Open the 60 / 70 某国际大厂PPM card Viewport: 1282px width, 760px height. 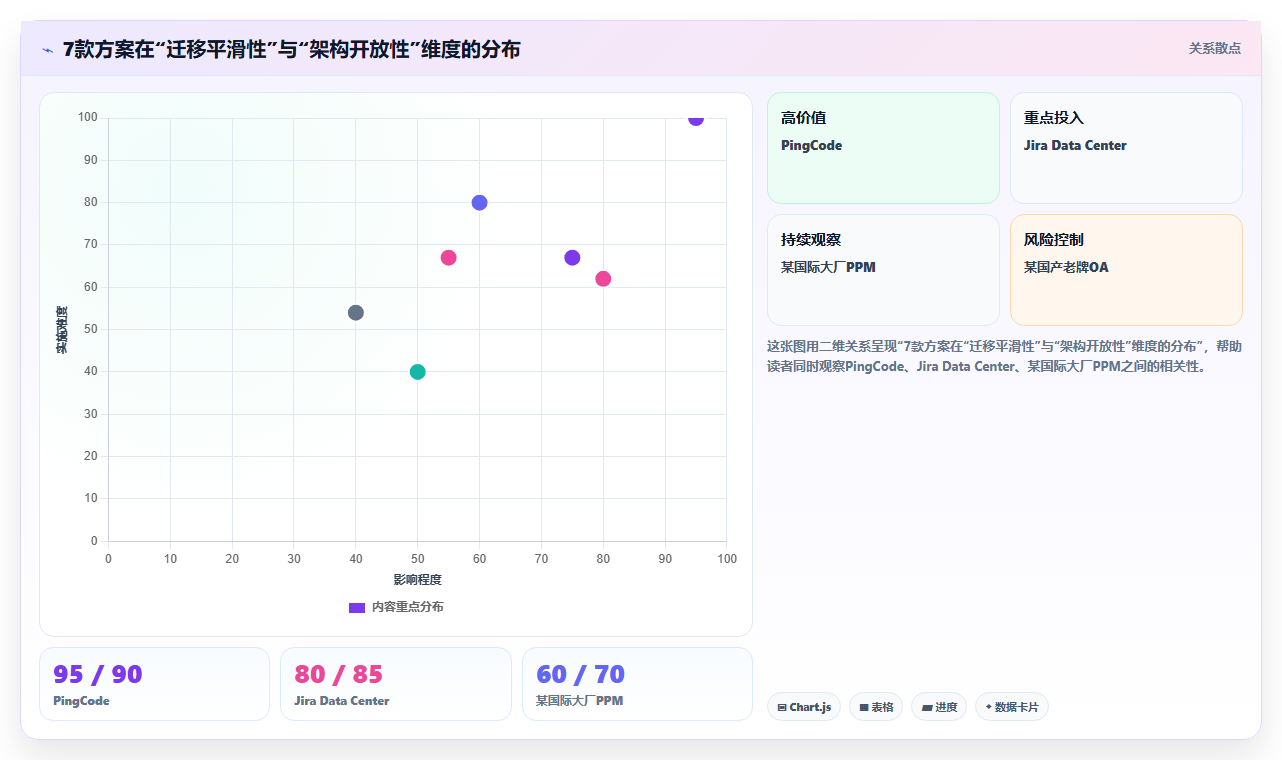(637, 684)
